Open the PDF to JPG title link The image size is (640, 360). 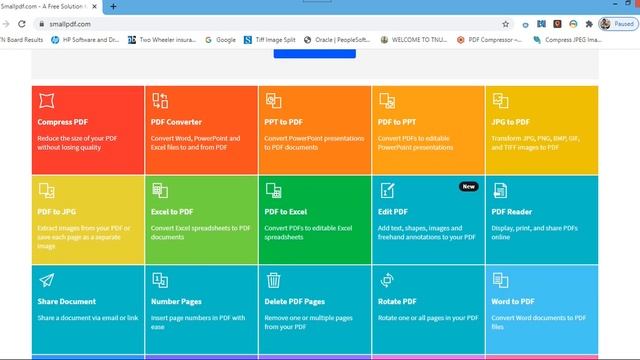[56, 212]
